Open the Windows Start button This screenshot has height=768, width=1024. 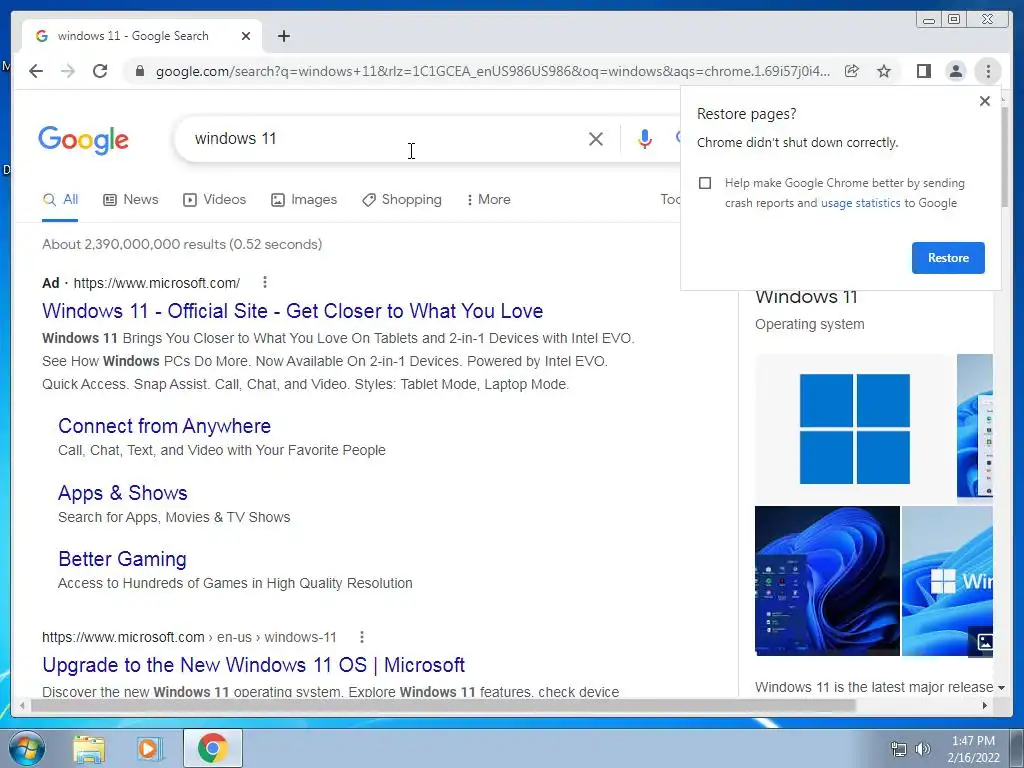(27, 748)
